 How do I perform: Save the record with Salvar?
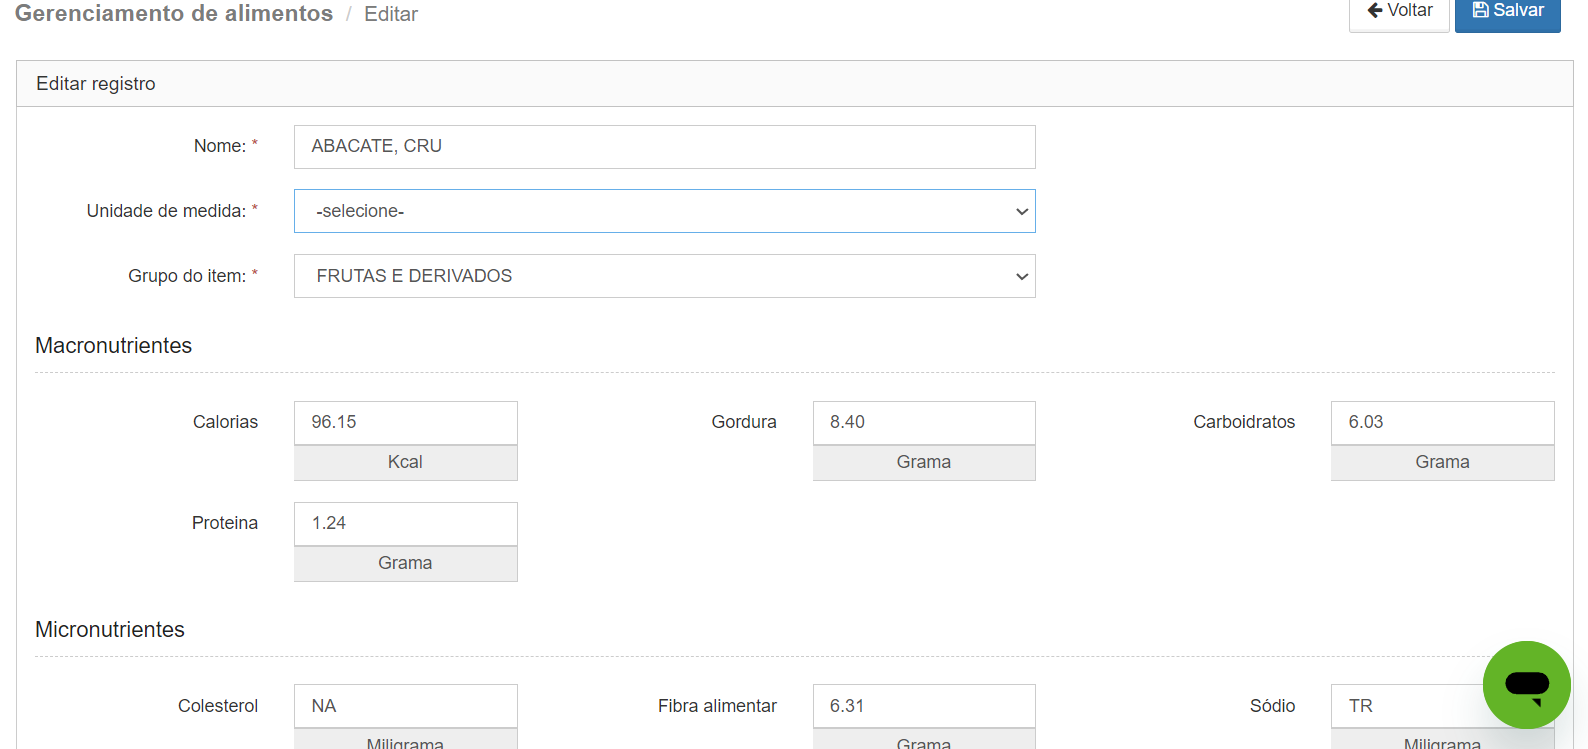coord(1507,14)
